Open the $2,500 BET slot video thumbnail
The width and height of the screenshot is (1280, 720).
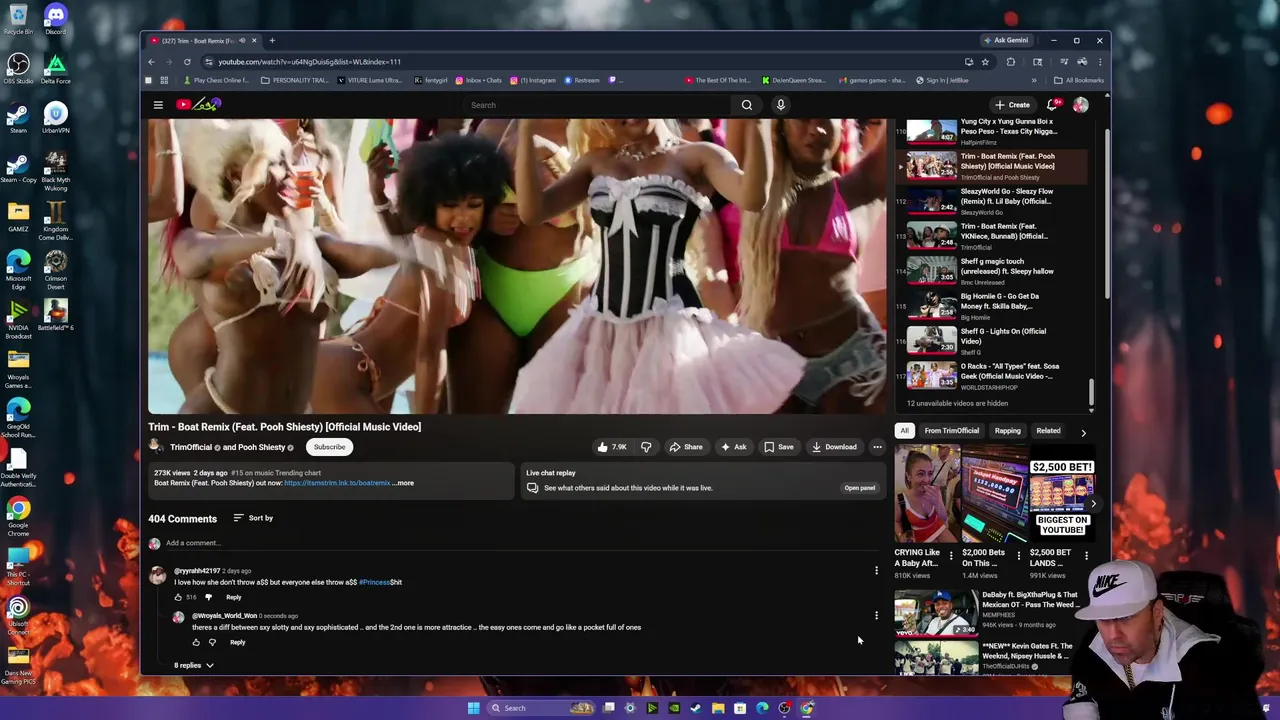[x=1061, y=495]
